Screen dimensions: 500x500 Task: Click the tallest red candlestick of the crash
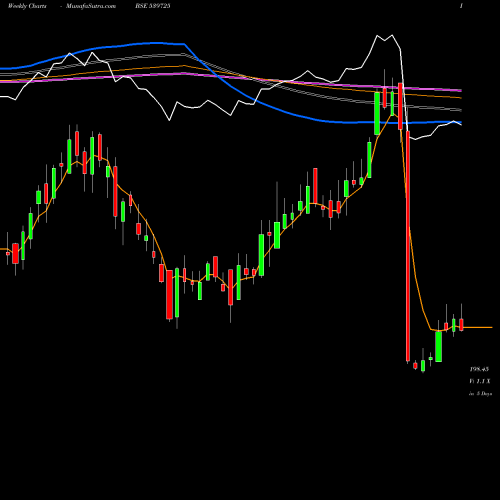(x=408, y=246)
